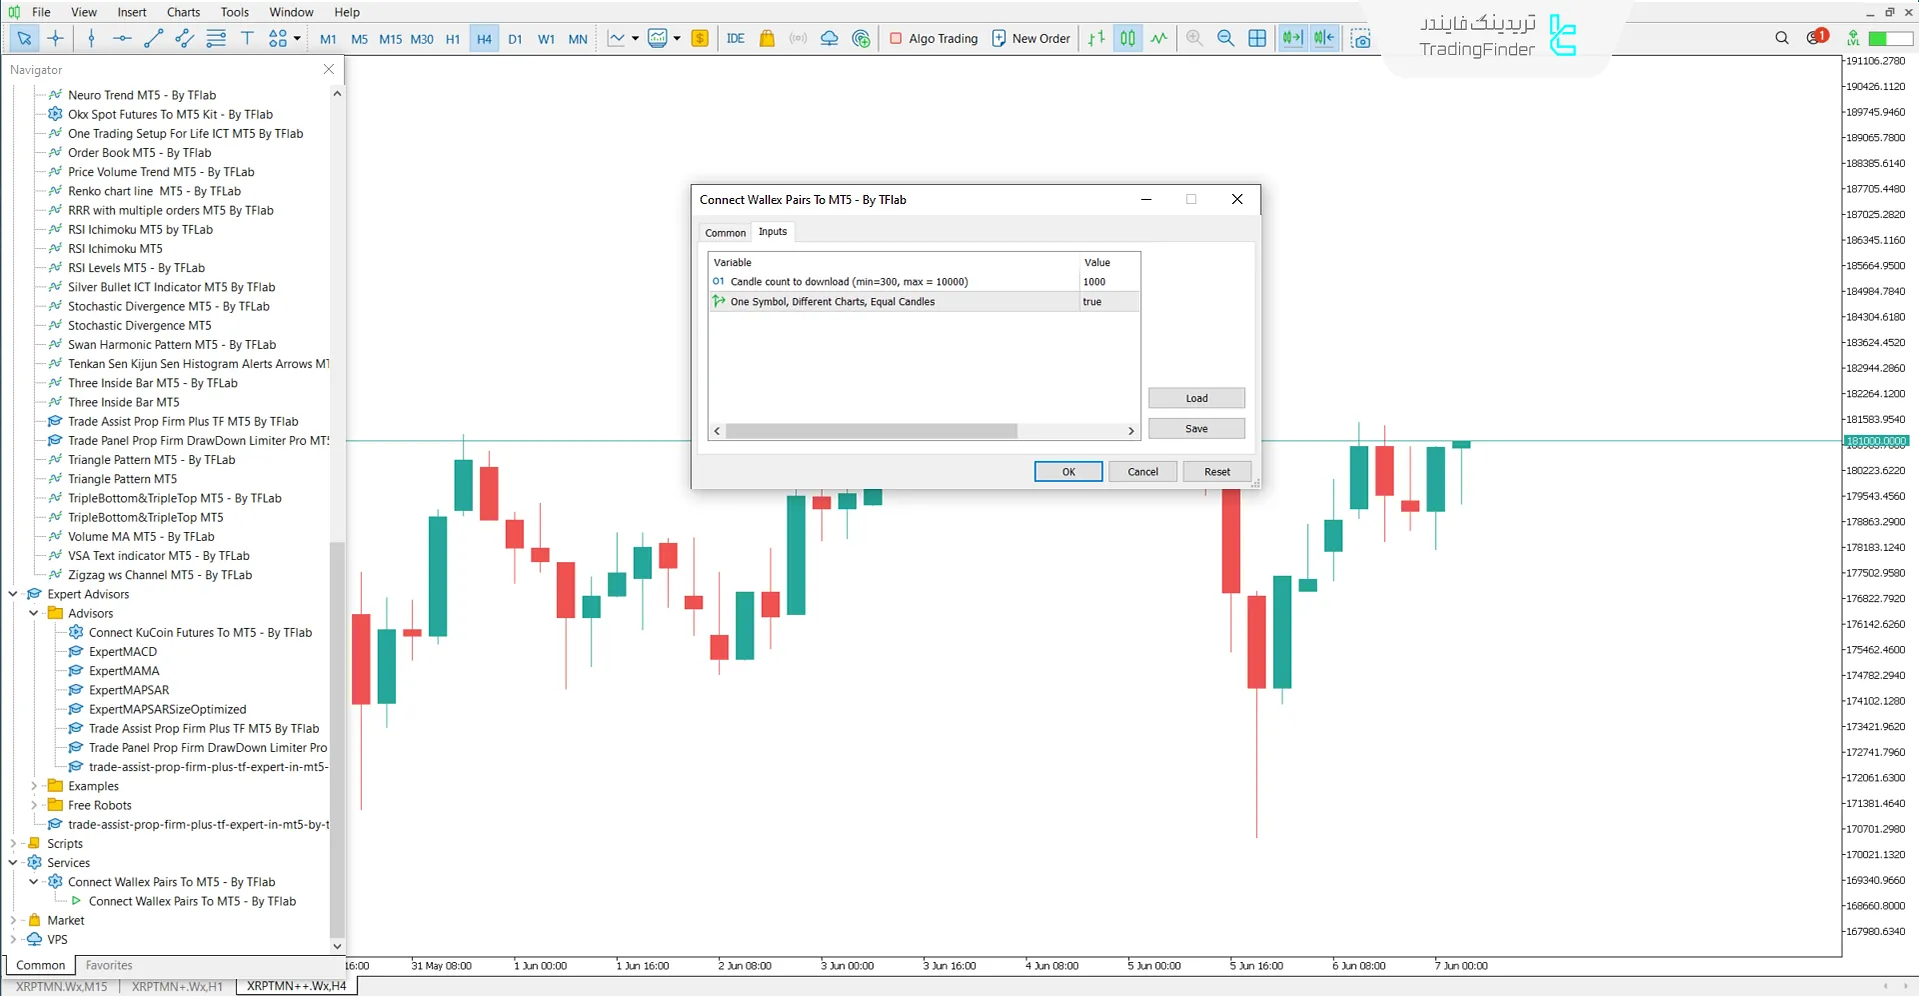This screenshot has width=1919, height=996.
Task: Click the text label tool
Action: pyautogui.click(x=247, y=38)
